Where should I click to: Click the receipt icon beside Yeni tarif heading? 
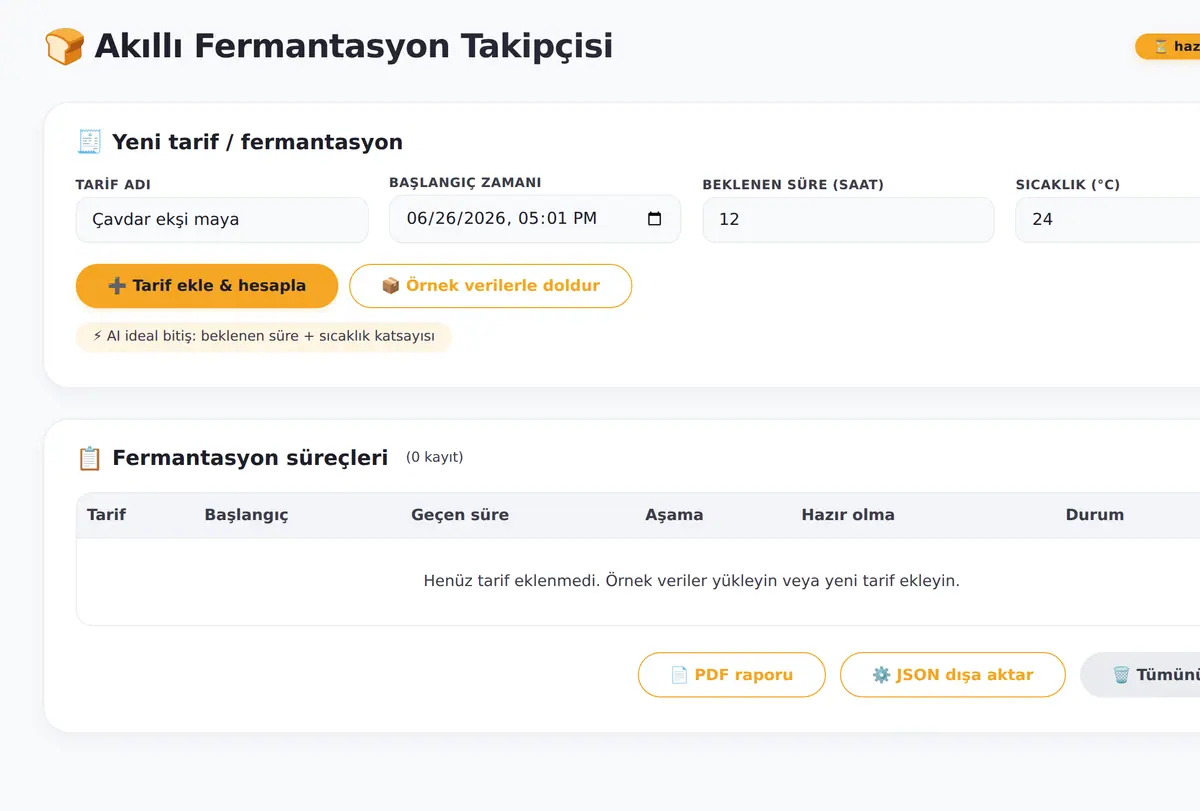coord(89,142)
